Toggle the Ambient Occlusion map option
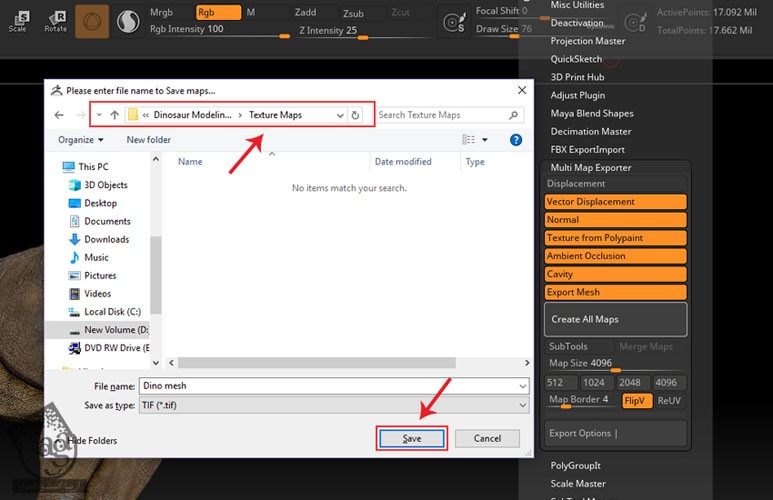The height and width of the screenshot is (500, 773). (615, 256)
